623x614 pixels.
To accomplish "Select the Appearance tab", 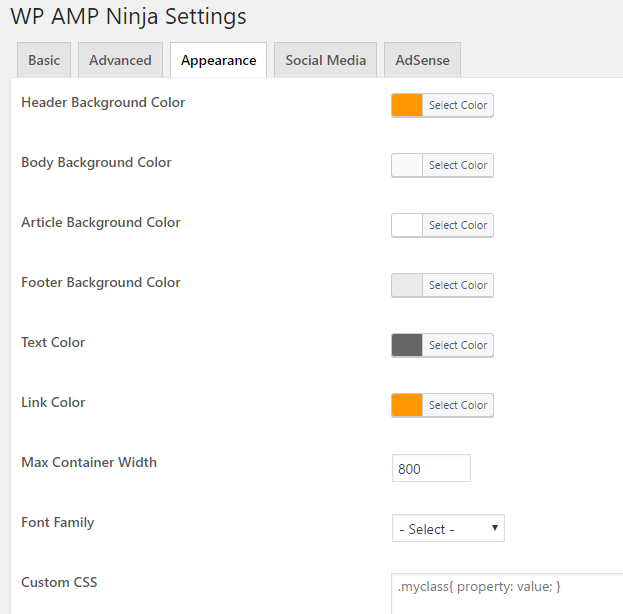I will pos(219,60).
